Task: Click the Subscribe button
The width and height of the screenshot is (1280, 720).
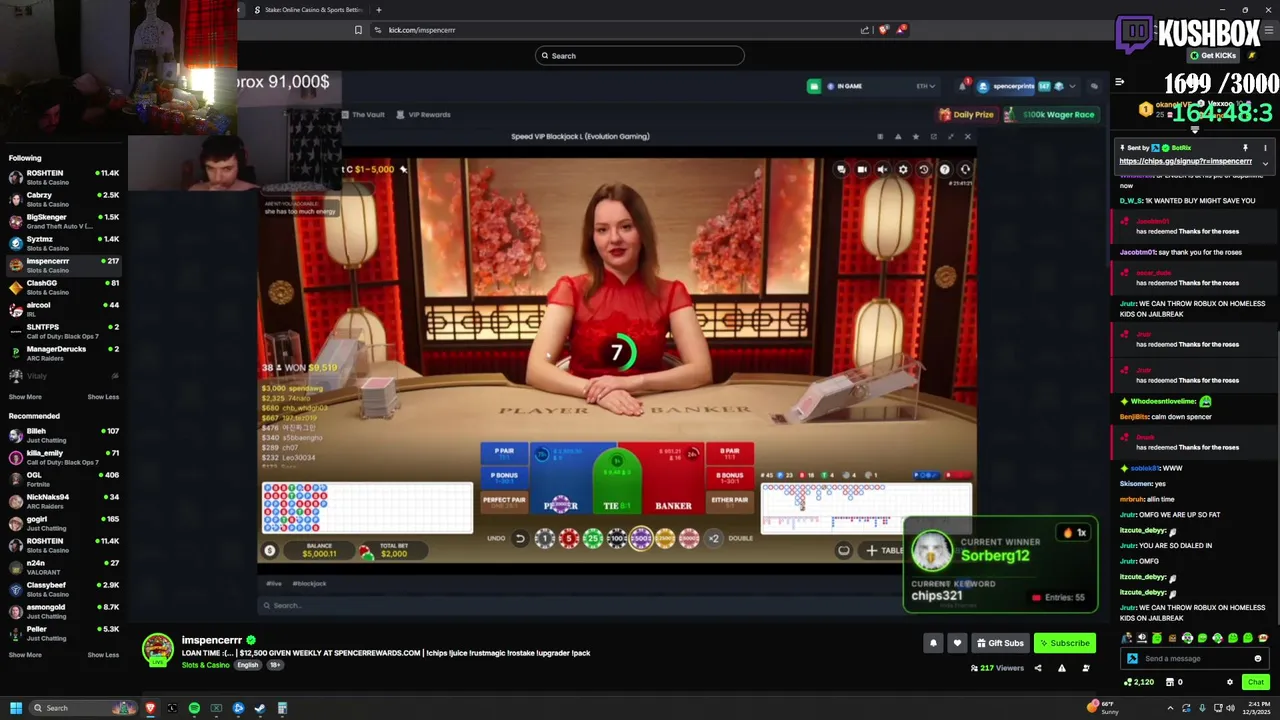Action: coord(1064,643)
